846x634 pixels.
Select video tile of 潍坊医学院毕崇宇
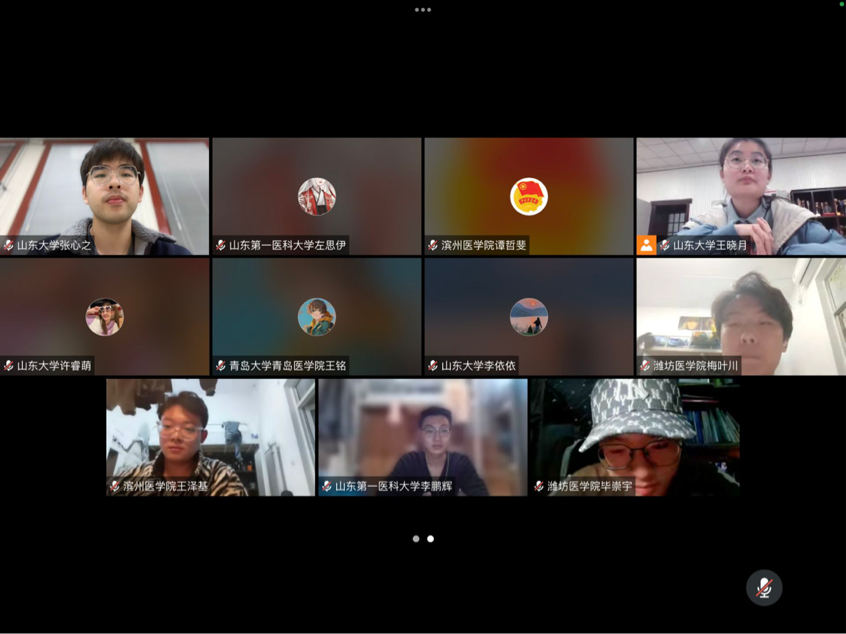635,437
